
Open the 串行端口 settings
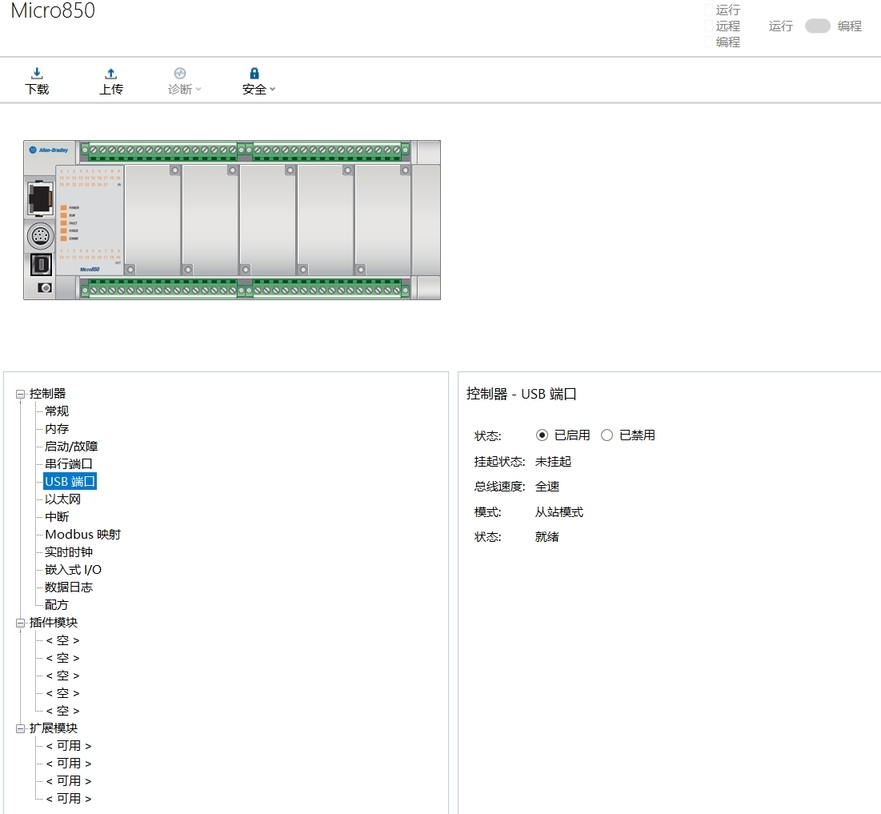pyautogui.click(x=69, y=464)
